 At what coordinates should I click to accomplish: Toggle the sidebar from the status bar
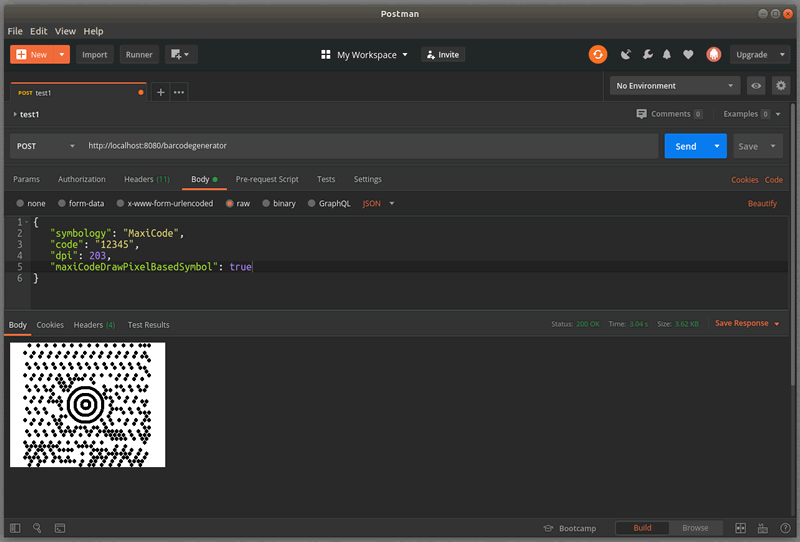tap(14, 528)
